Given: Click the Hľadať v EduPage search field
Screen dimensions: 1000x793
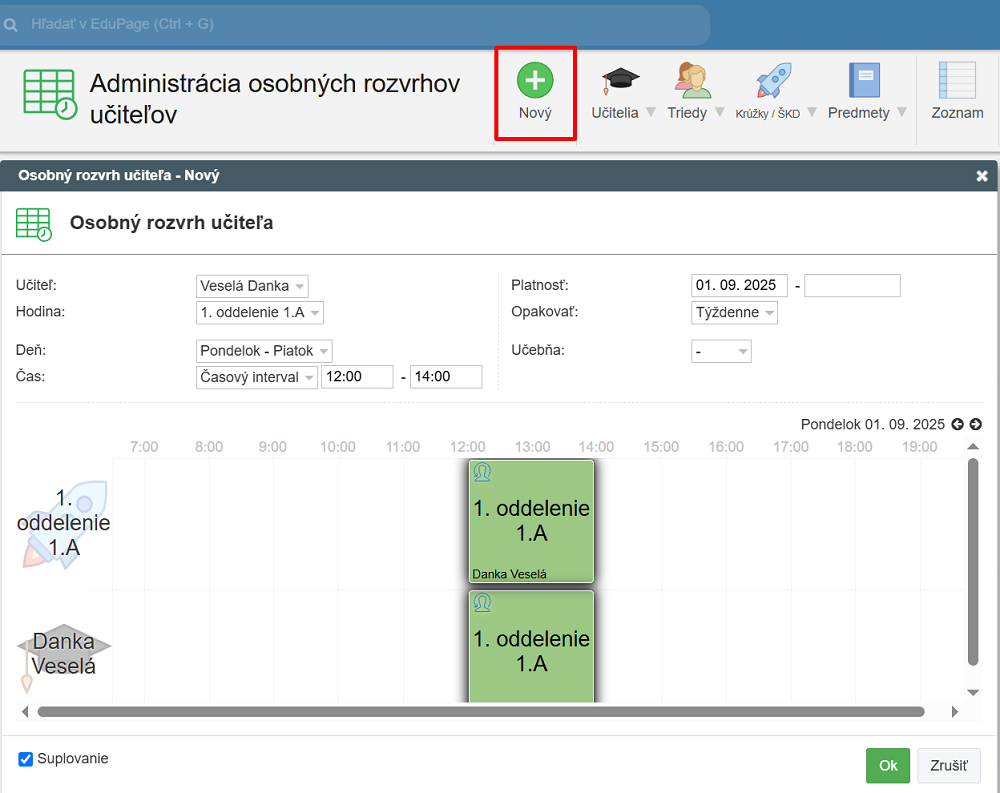Looking at the screenshot, I should (360, 24).
